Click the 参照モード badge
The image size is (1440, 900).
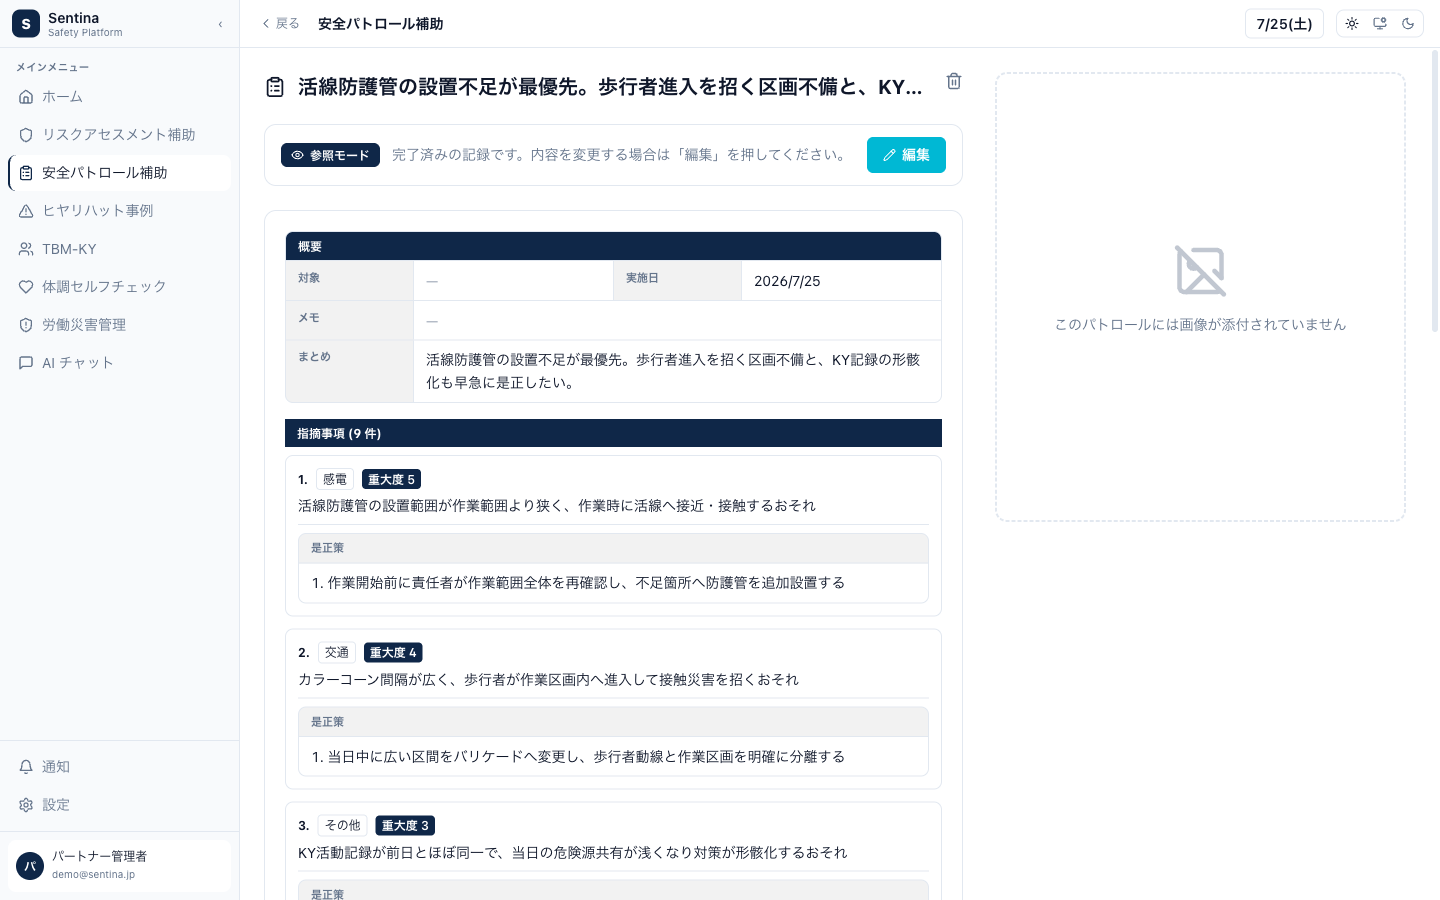pos(330,155)
